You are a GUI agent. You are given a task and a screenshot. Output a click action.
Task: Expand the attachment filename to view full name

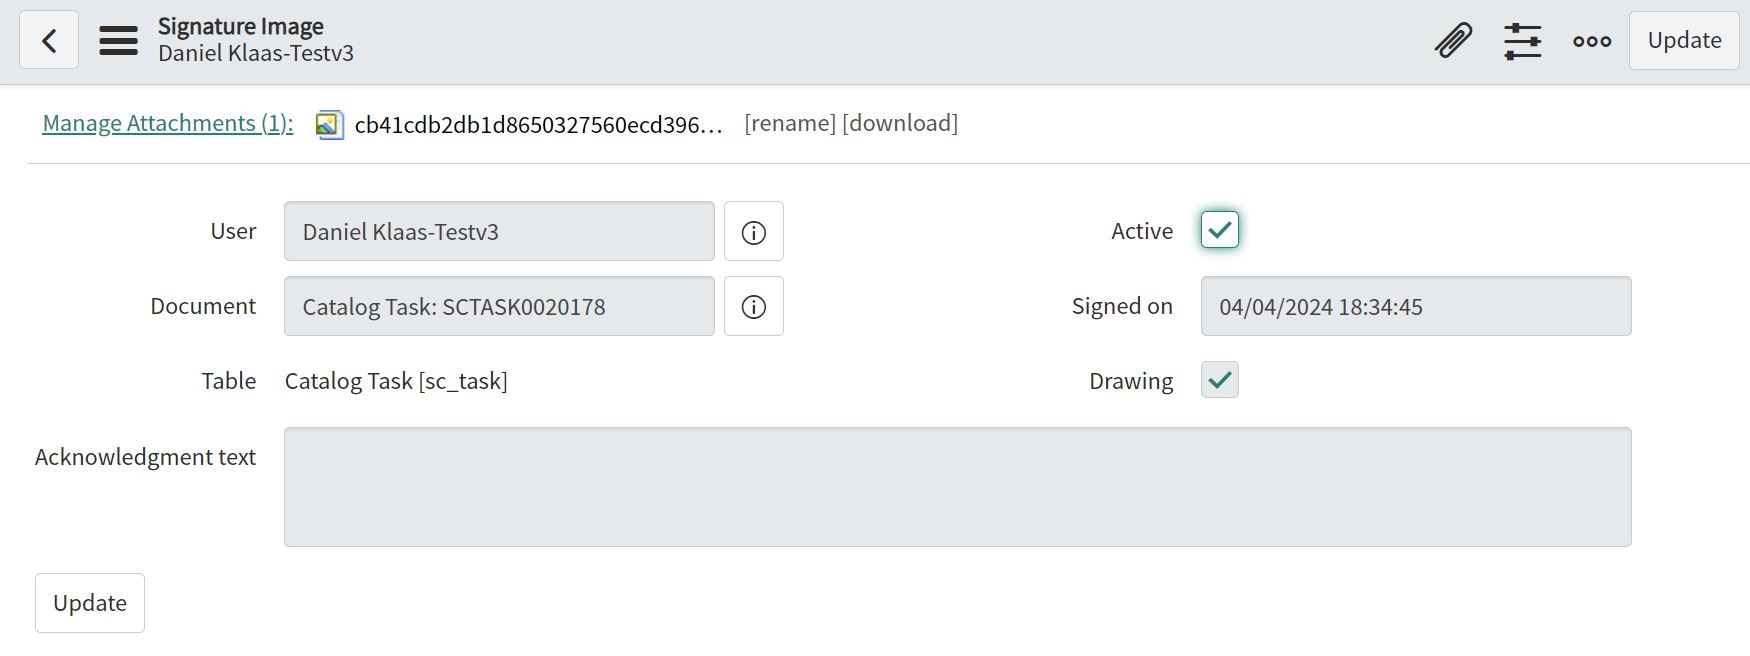[540, 123]
